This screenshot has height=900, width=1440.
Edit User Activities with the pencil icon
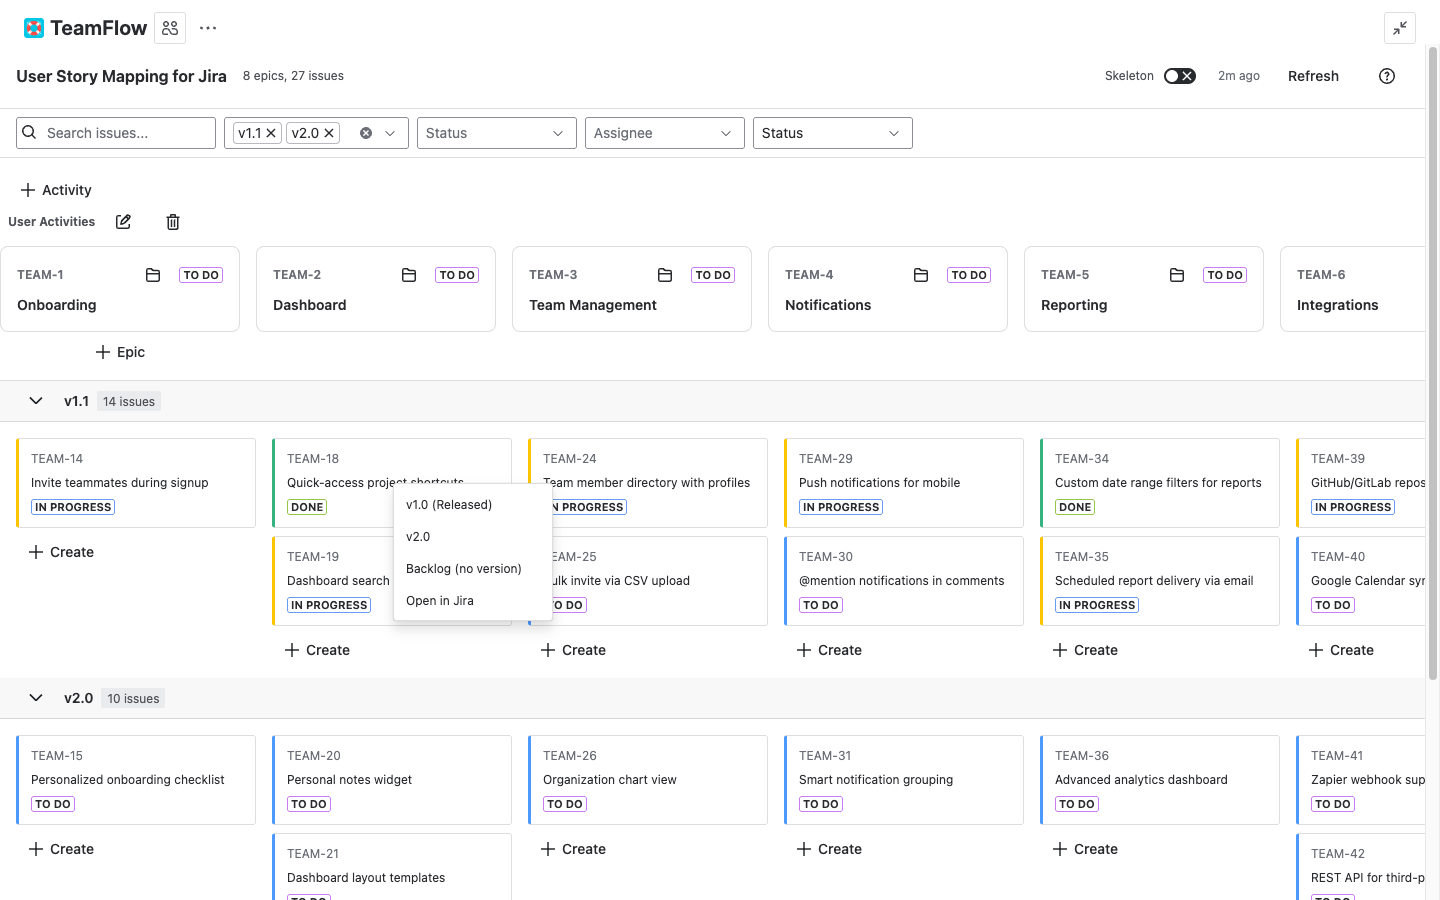tap(123, 221)
